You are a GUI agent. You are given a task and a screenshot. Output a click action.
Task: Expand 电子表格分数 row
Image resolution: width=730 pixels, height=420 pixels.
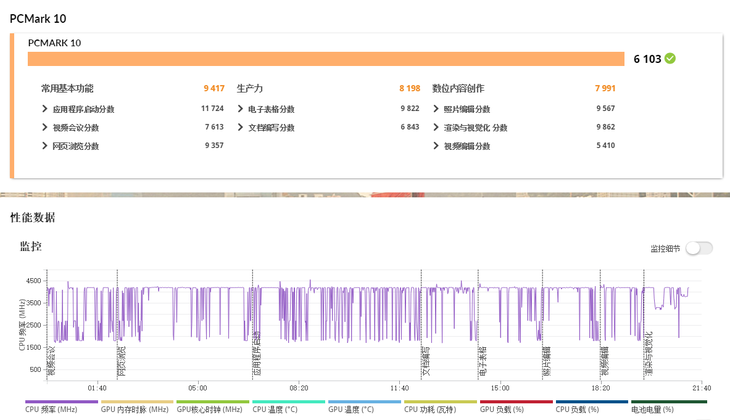[241, 109]
